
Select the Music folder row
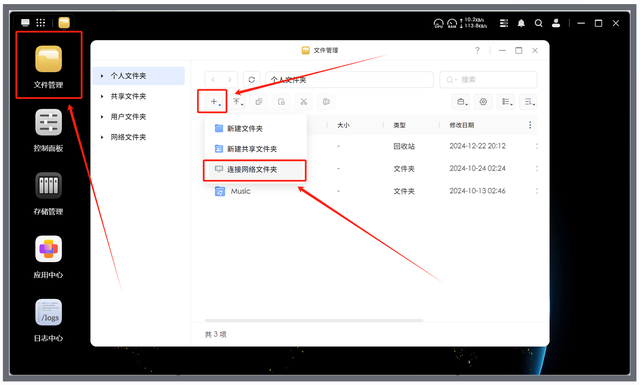pyautogui.click(x=371, y=191)
